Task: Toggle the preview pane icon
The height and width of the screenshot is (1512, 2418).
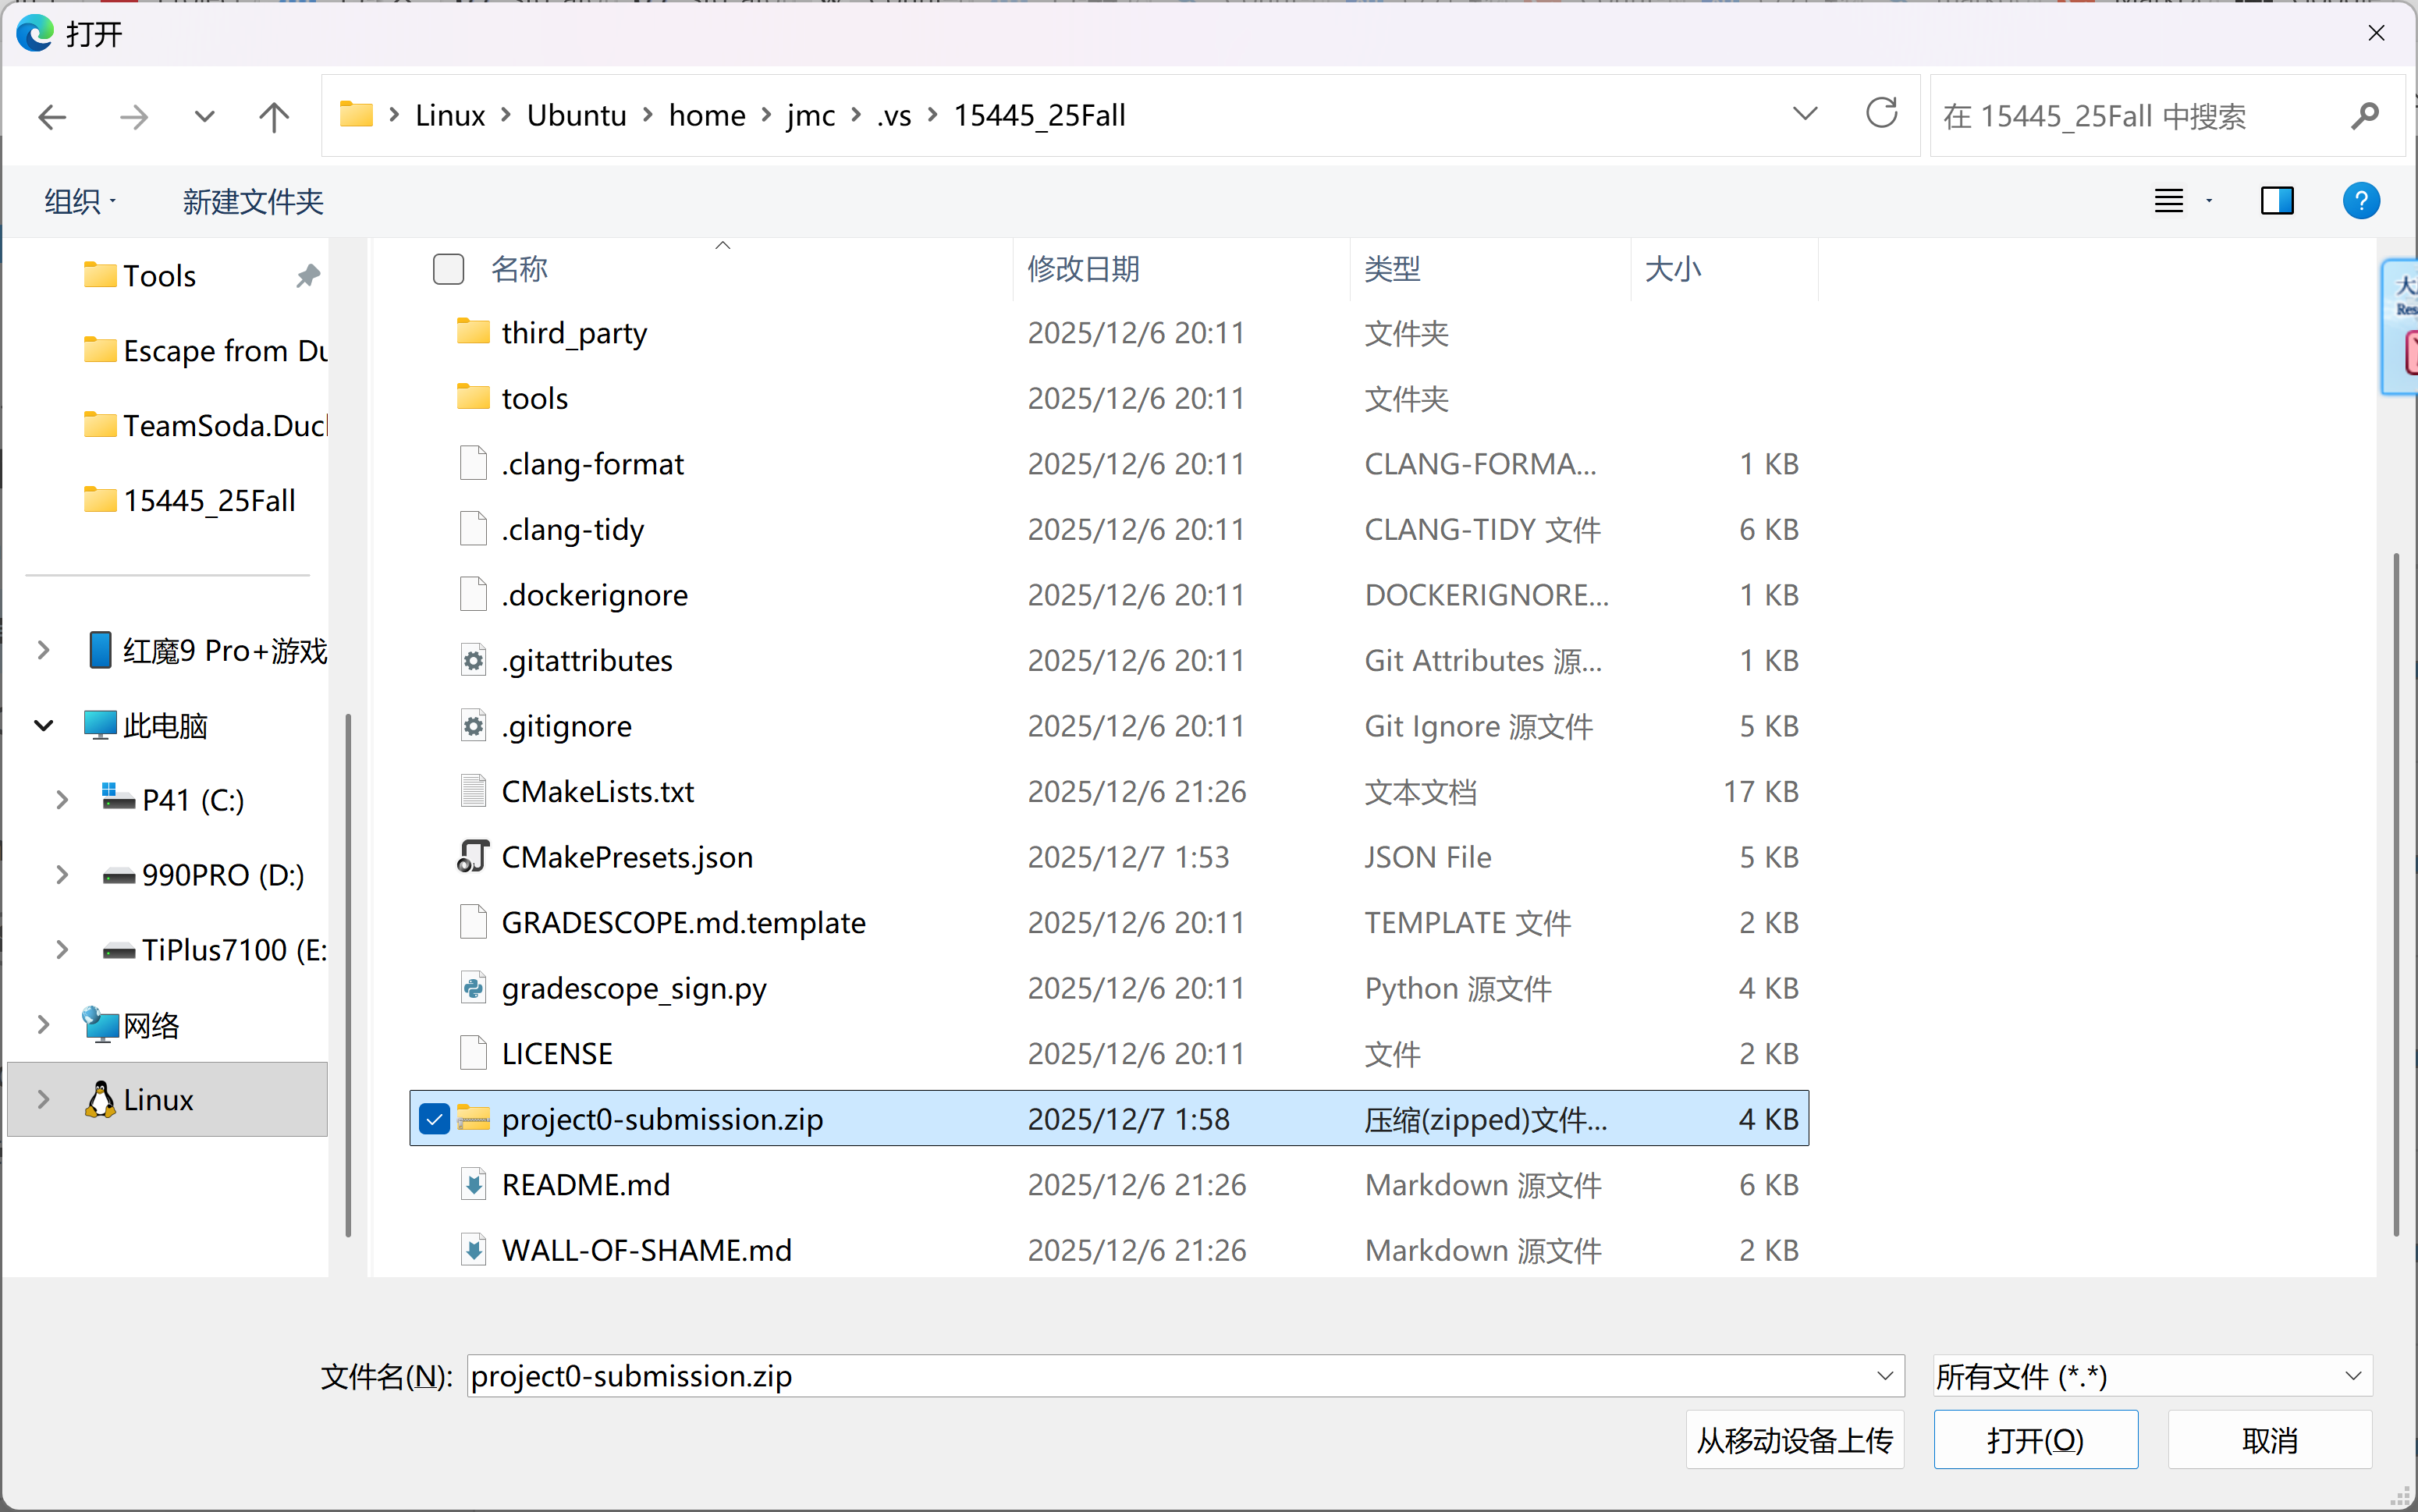Action: (x=2277, y=201)
